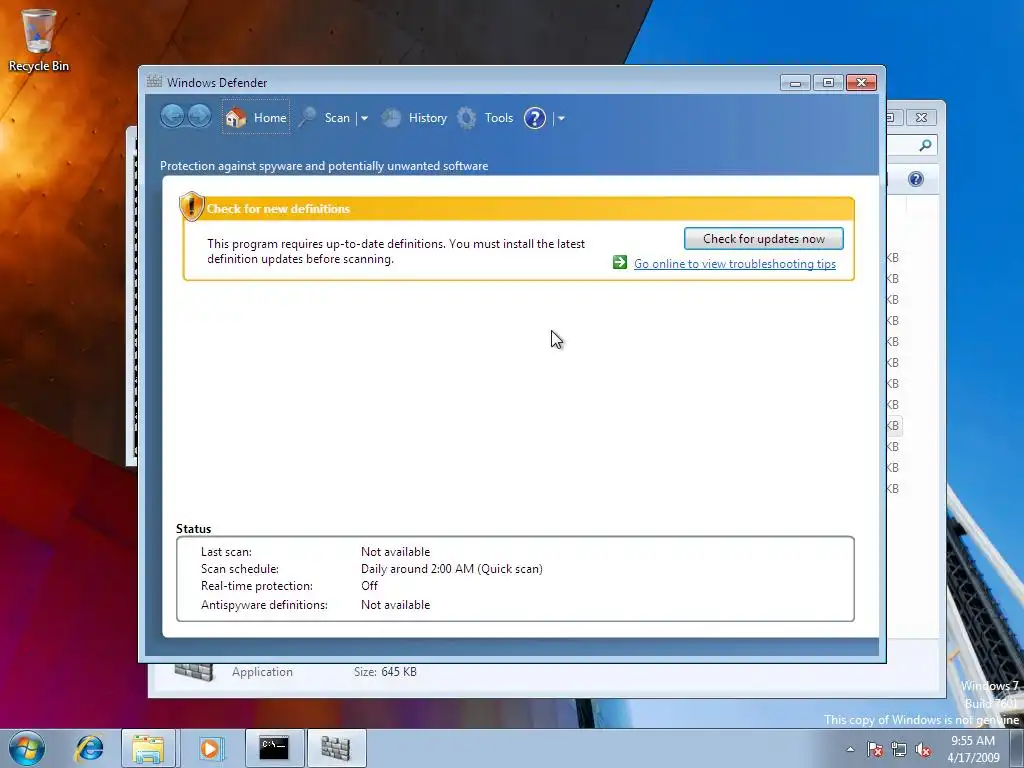Click the 'Antispyware definitions:' label

(264, 605)
